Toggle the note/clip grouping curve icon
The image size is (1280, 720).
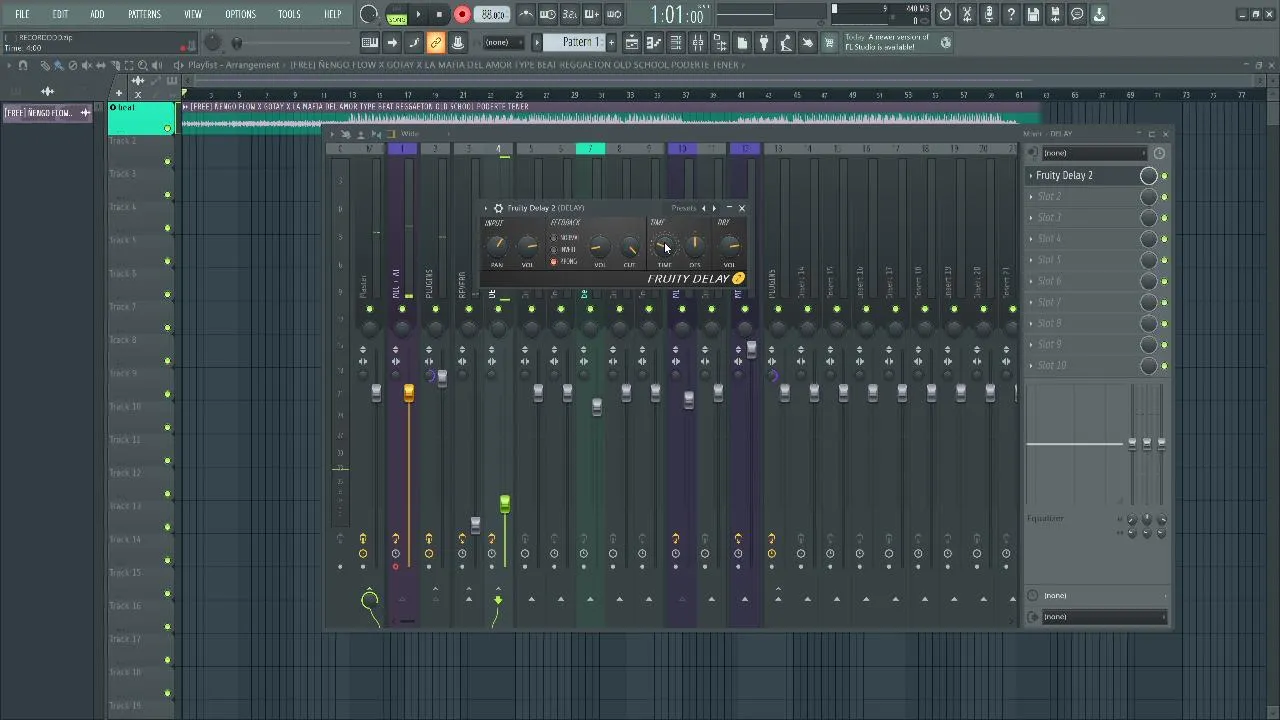coord(414,42)
